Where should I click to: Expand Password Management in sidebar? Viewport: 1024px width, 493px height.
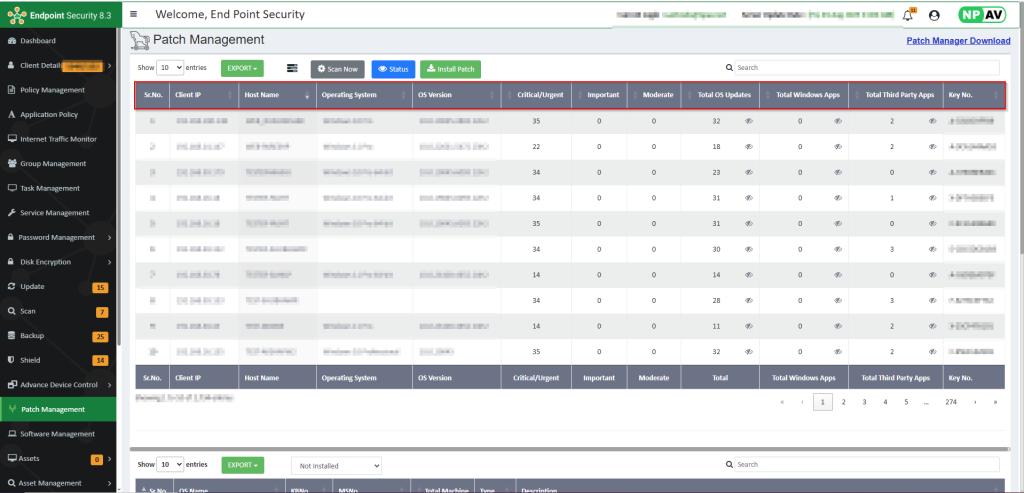pyautogui.click(x=58, y=238)
